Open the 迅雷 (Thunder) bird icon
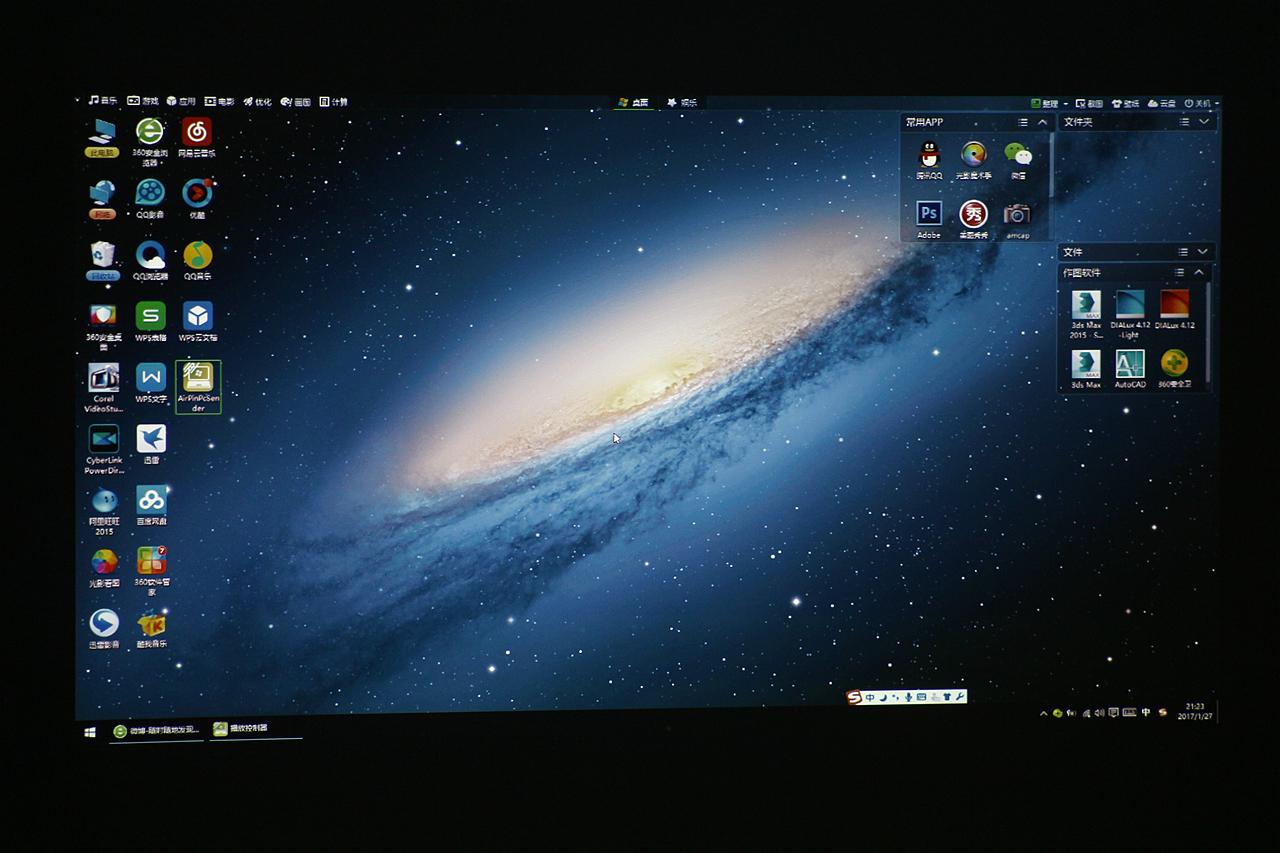Viewport: 1280px width, 853px height. 151,445
